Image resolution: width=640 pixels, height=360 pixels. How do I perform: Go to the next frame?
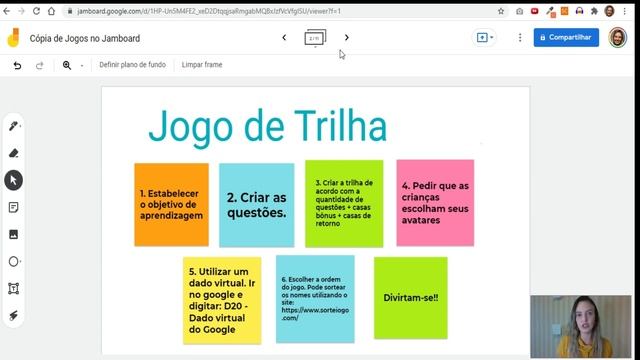click(x=347, y=38)
